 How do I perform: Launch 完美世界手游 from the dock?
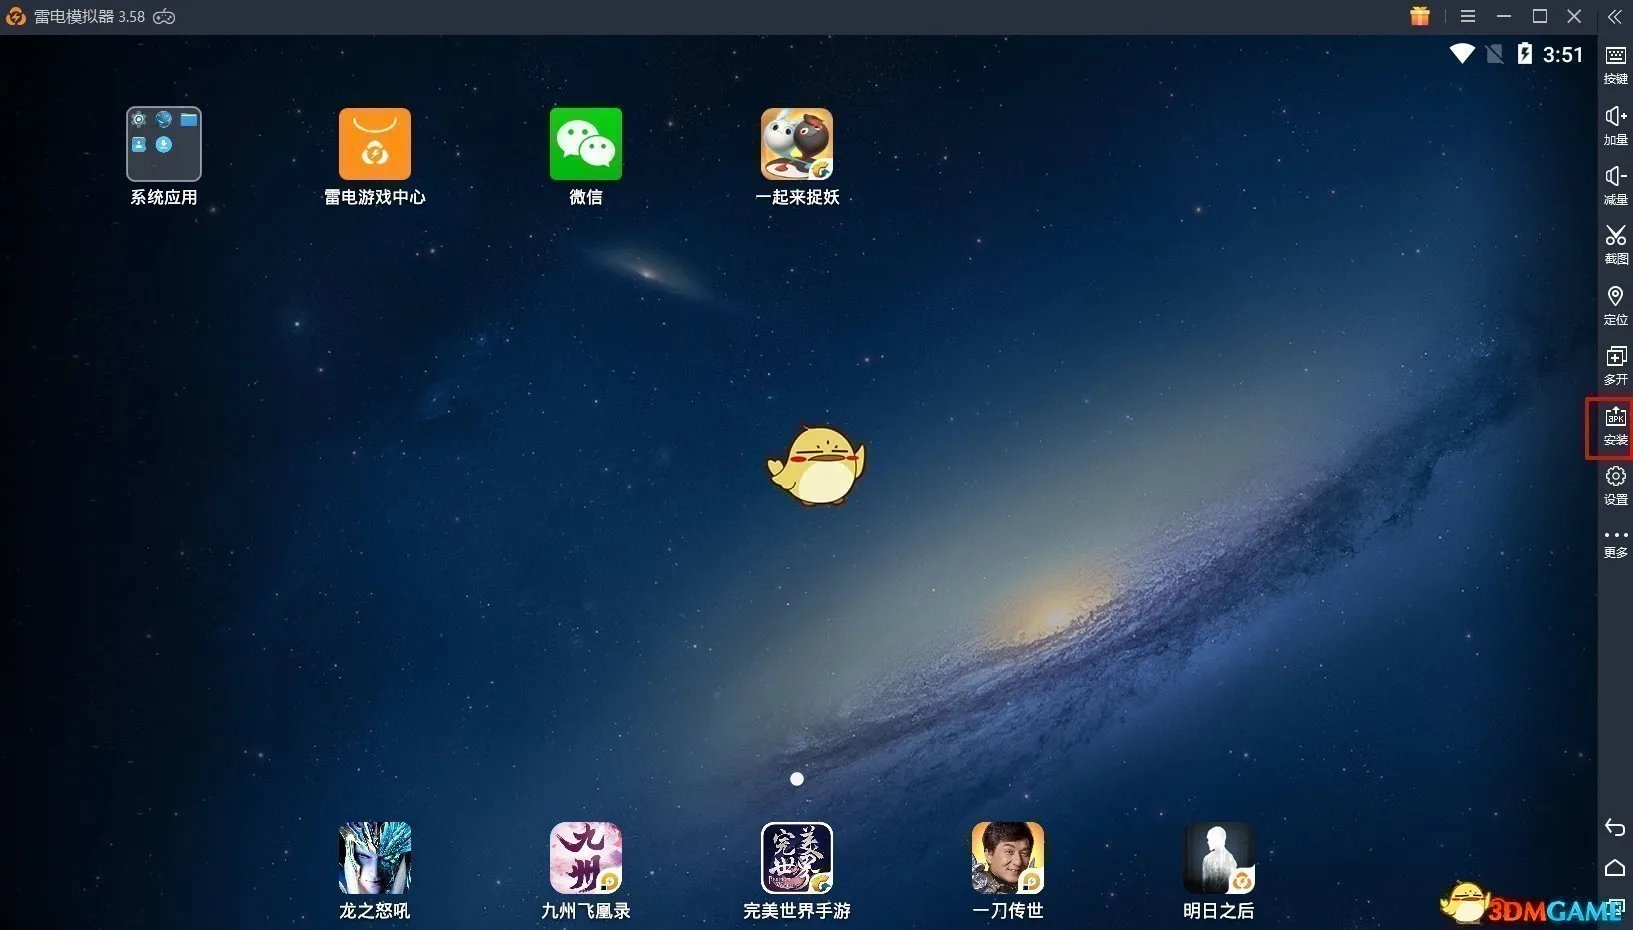[797, 859]
